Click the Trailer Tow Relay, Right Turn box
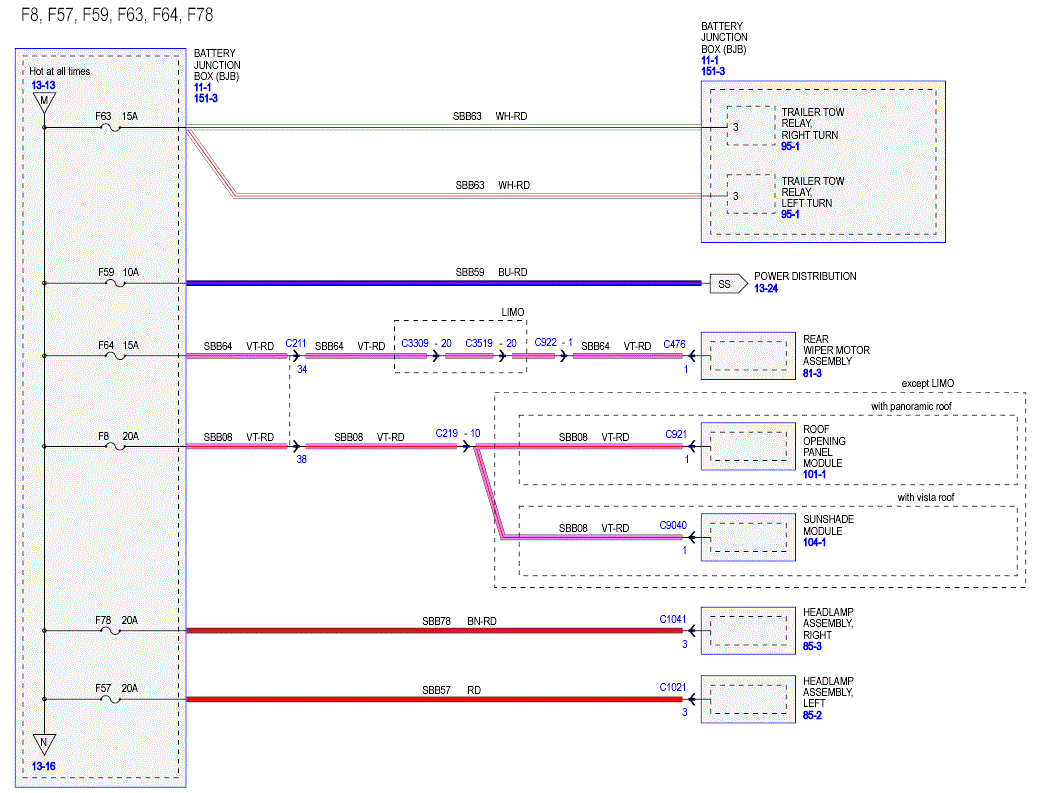 (751, 126)
